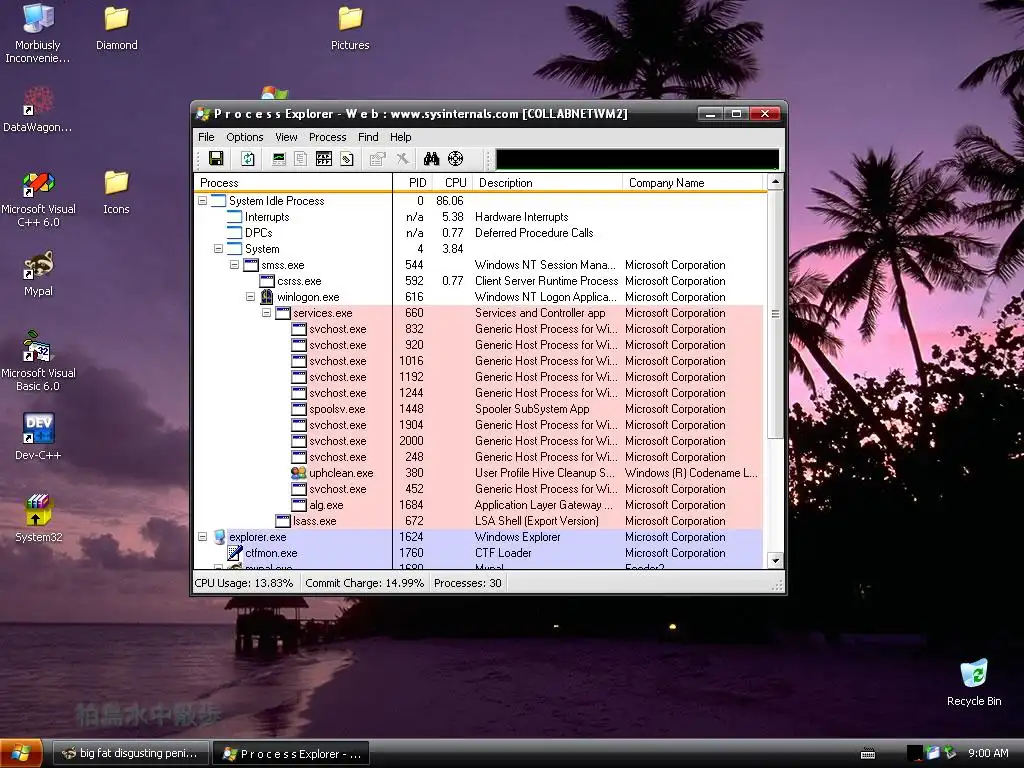Image resolution: width=1024 pixels, height=768 pixels.
Task: Click the Windows Start button
Action: point(21,753)
